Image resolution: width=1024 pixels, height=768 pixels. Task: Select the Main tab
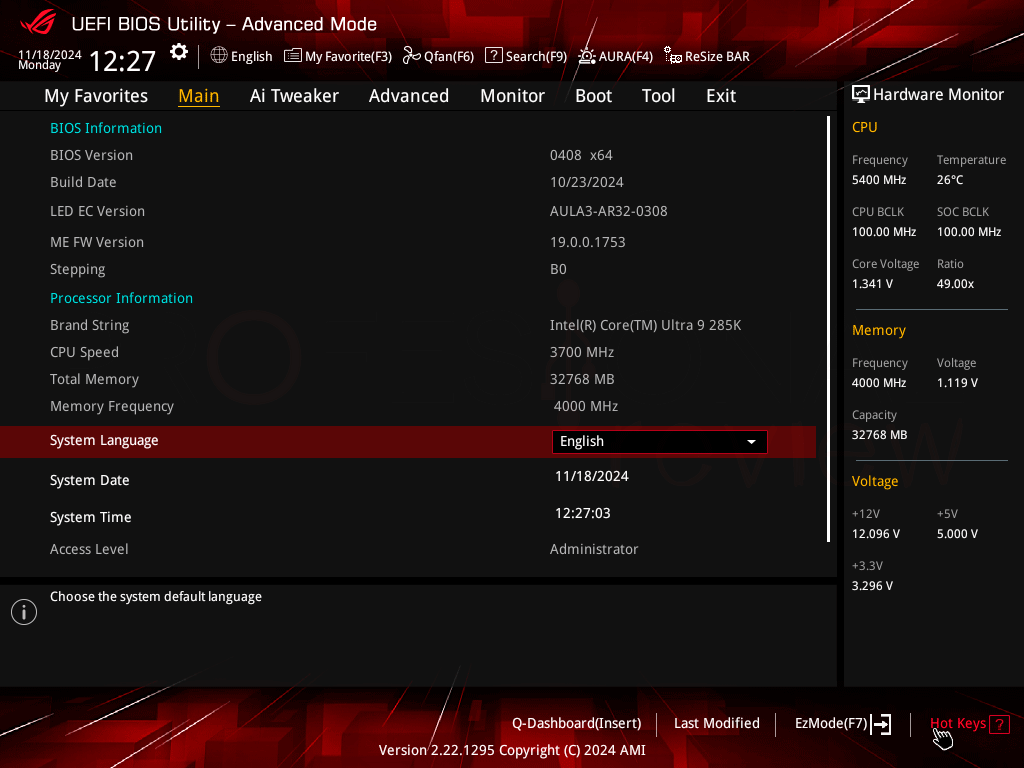(x=199, y=96)
